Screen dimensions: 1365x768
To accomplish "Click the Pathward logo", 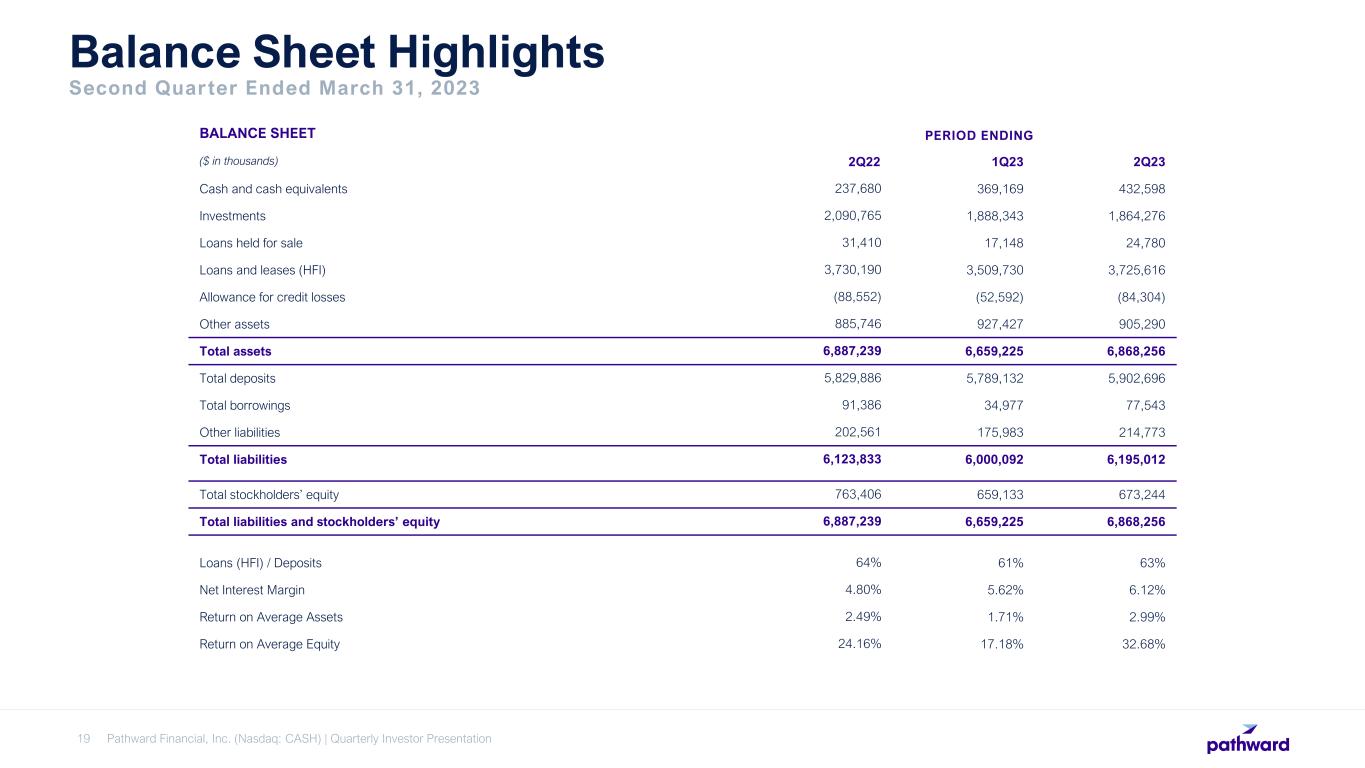I will tap(1247, 739).
